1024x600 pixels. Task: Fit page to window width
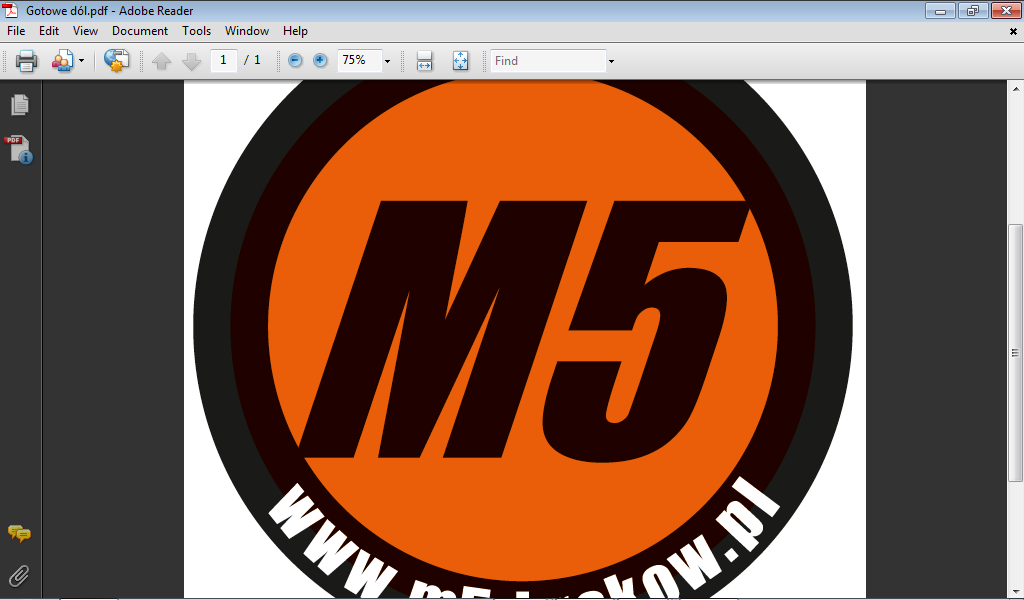coord(424,61)
